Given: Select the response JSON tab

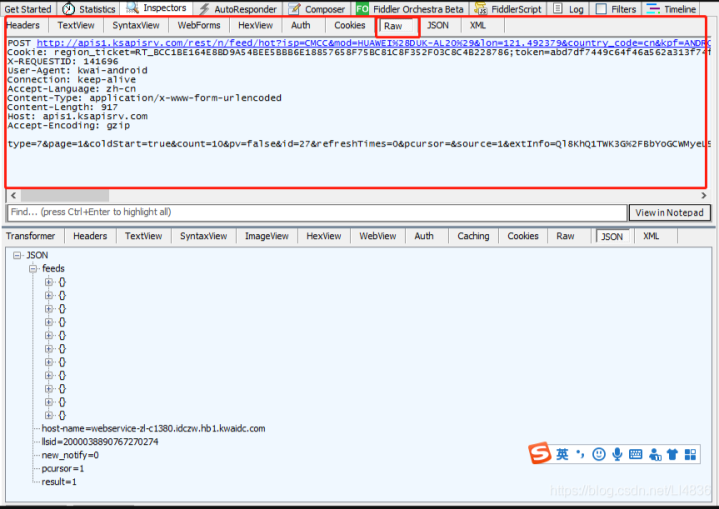Looking at the screenshot, I should [x=612, y=237].
